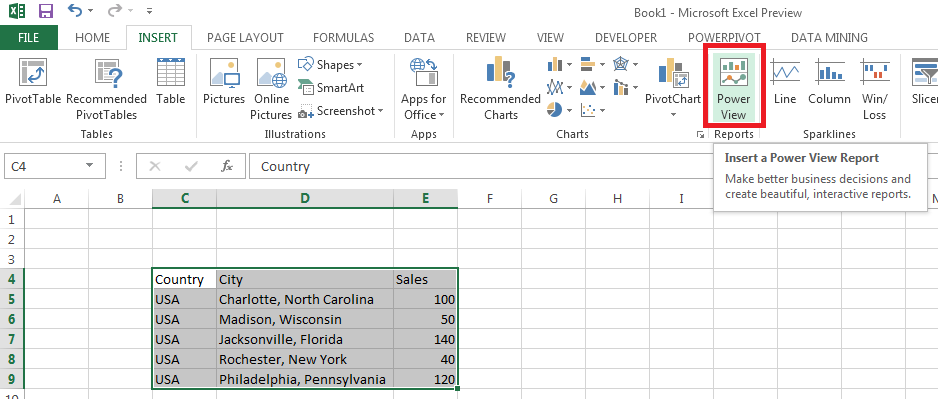Insert a combo chart
Viewport: 938px width, 399px height.
coord(622,87)
